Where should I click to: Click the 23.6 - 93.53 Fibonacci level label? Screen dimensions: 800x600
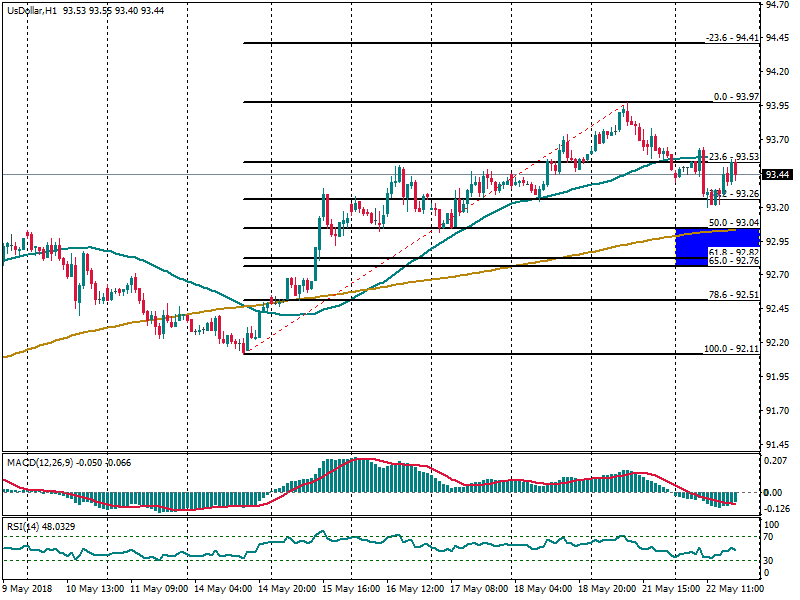coord(734,157)
